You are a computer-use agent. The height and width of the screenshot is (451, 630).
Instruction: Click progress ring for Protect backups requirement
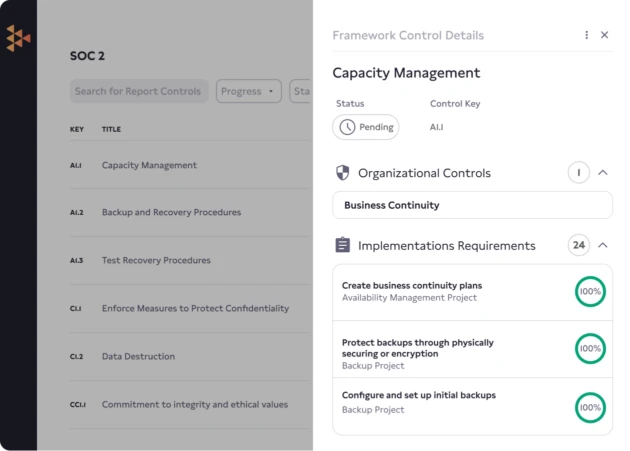pyautogui.click(x=590, y=349)
